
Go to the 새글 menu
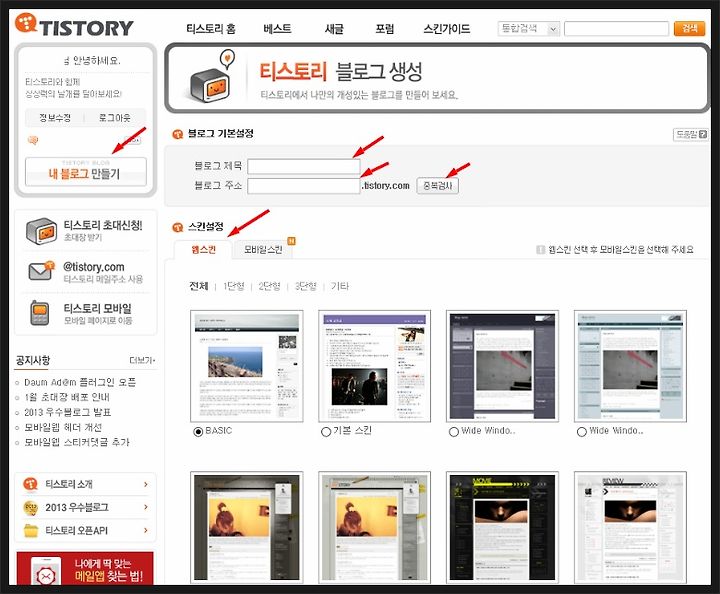point(334,29)
